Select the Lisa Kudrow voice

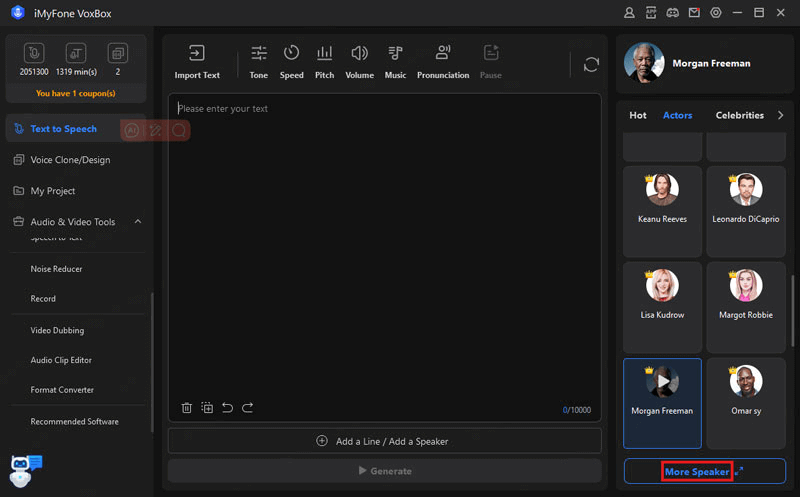(662, 307)
